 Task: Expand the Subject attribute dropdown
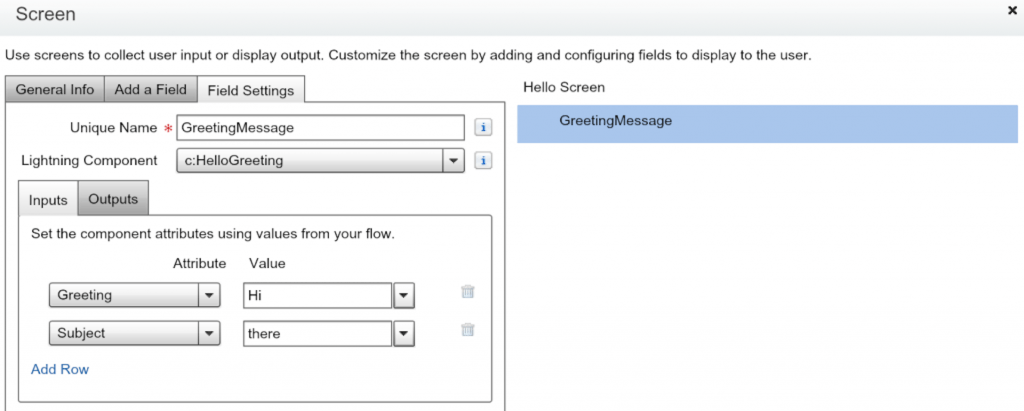209,334
